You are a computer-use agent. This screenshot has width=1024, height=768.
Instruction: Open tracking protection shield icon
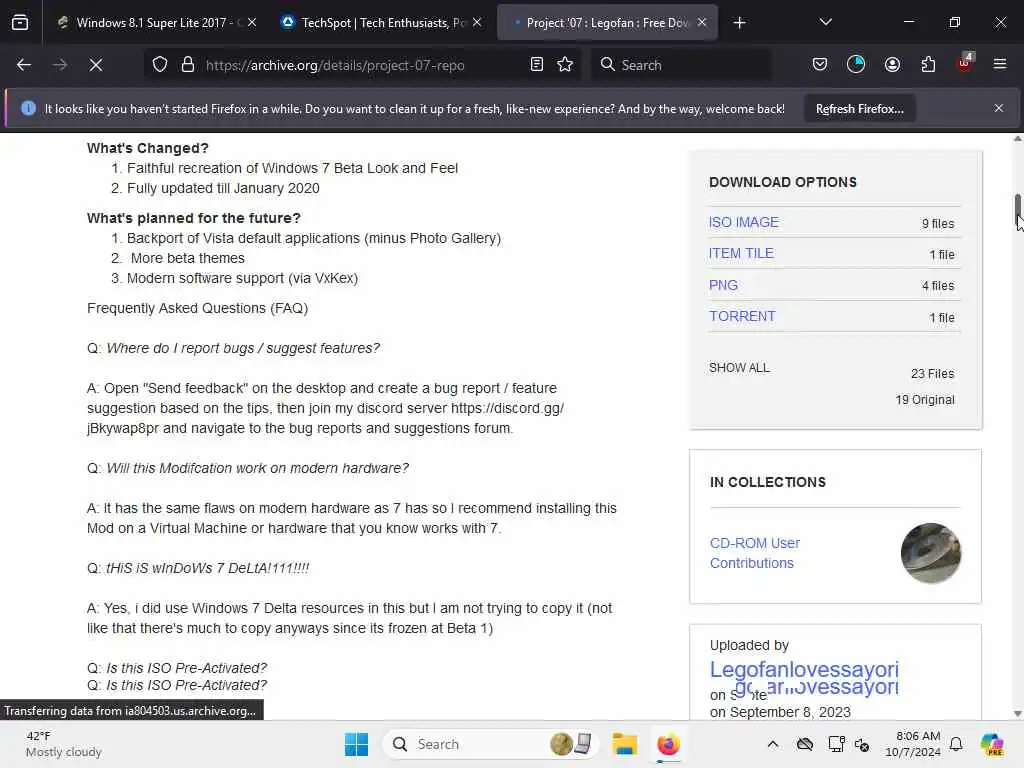pyautogui.click(x=160, y=65)
